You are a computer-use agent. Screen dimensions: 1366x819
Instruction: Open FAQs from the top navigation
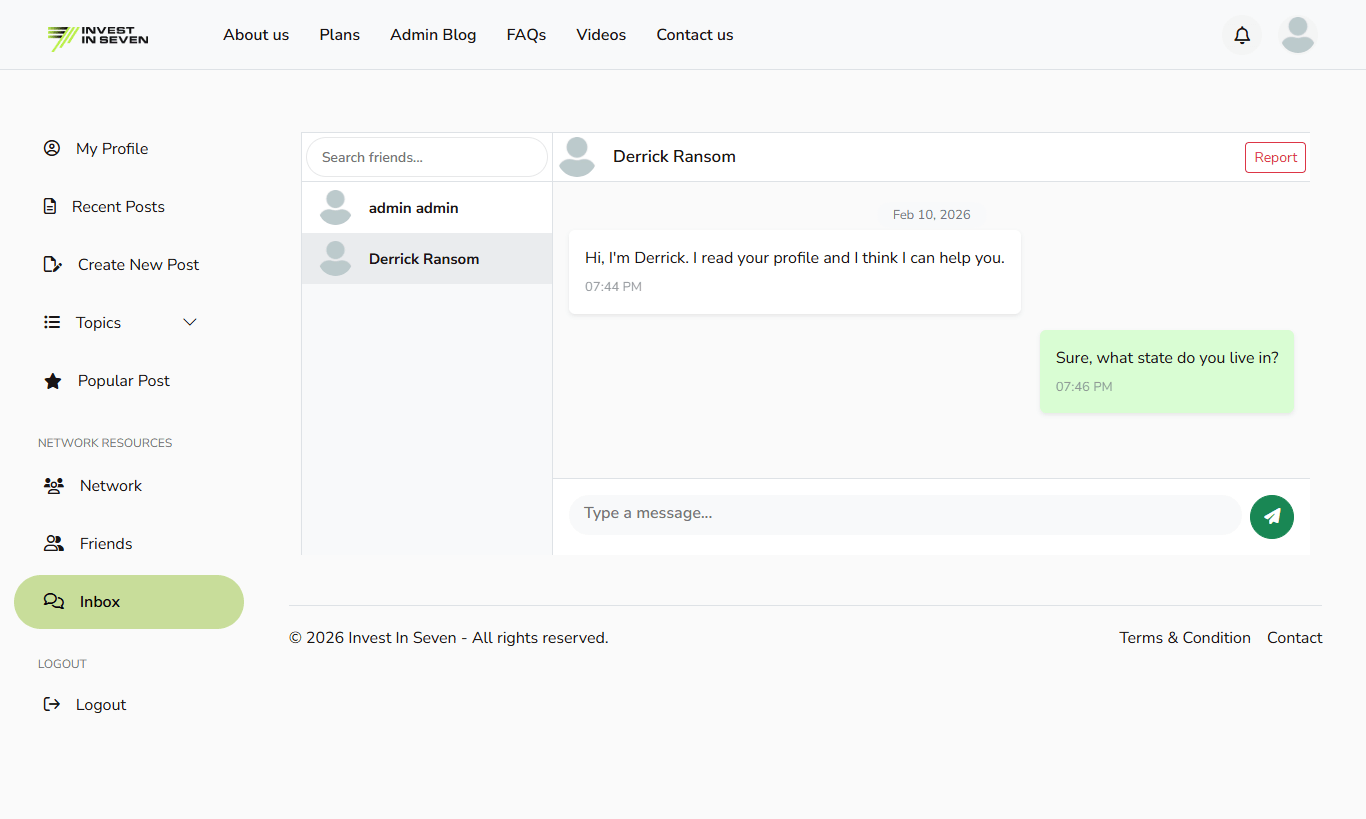tap(526, 35)
